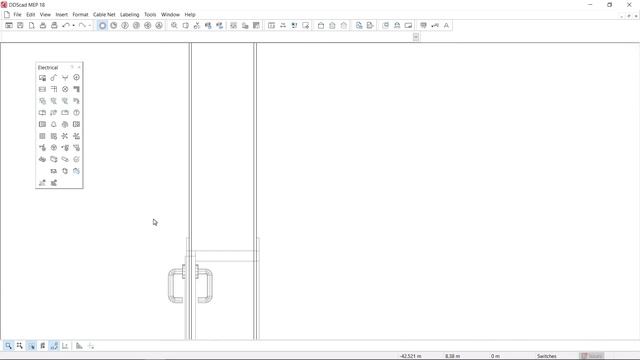This screenshot has height=360, width=640.
Task: Click the first house-shaped toolbar icon
Action: 321,25
